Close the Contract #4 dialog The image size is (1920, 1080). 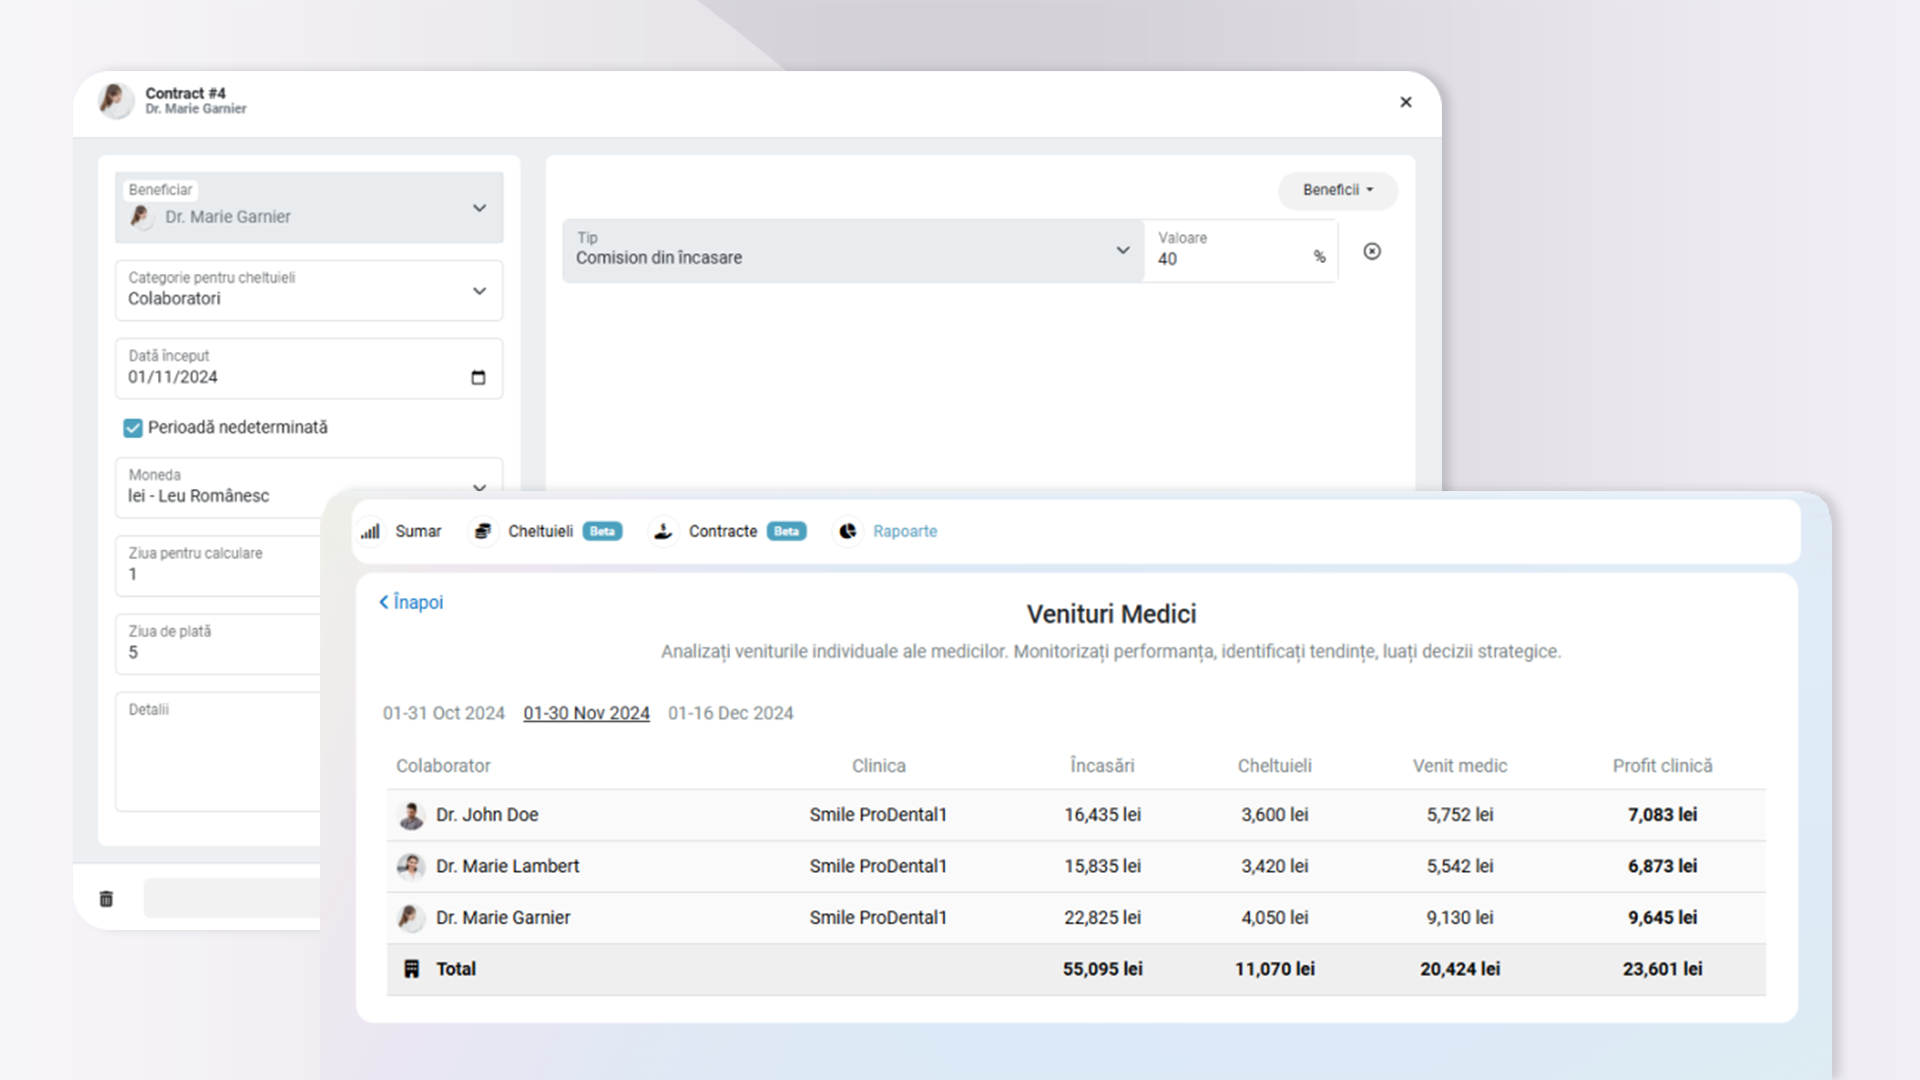[1405, 102]
